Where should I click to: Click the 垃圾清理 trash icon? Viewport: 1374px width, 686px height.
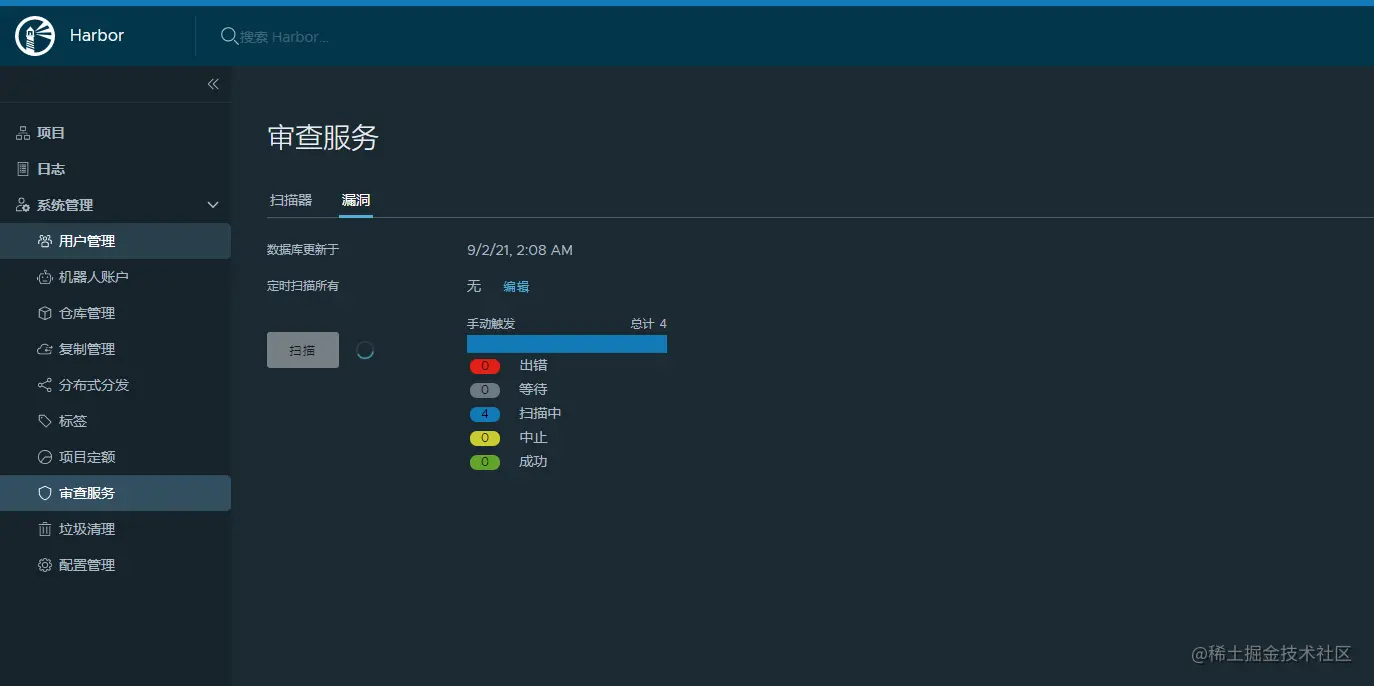click(x=45, y=529)
